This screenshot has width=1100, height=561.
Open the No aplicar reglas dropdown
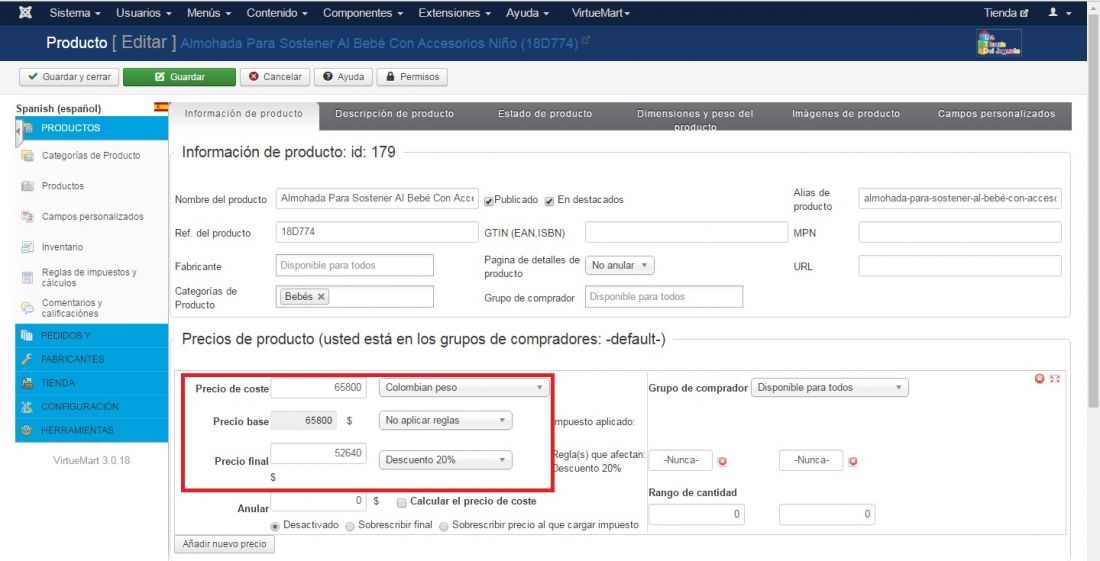445,420
